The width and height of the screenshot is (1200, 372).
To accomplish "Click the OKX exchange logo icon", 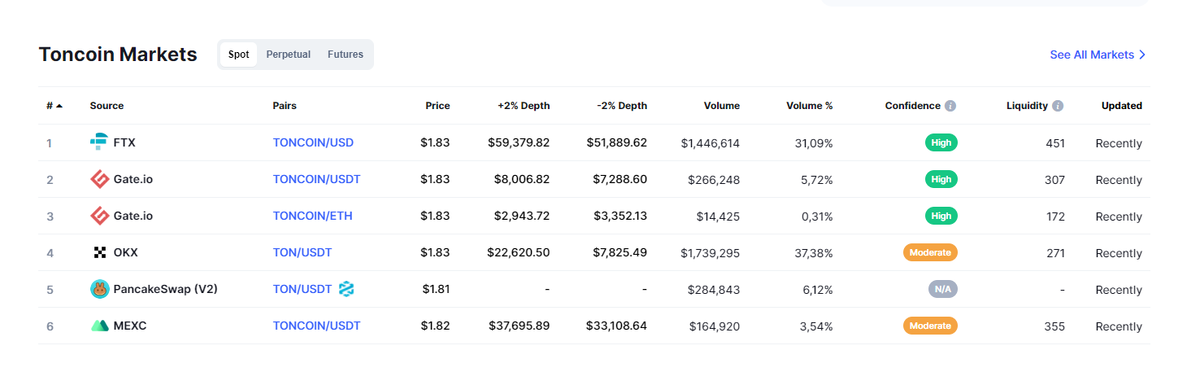I will click(99, 253).
